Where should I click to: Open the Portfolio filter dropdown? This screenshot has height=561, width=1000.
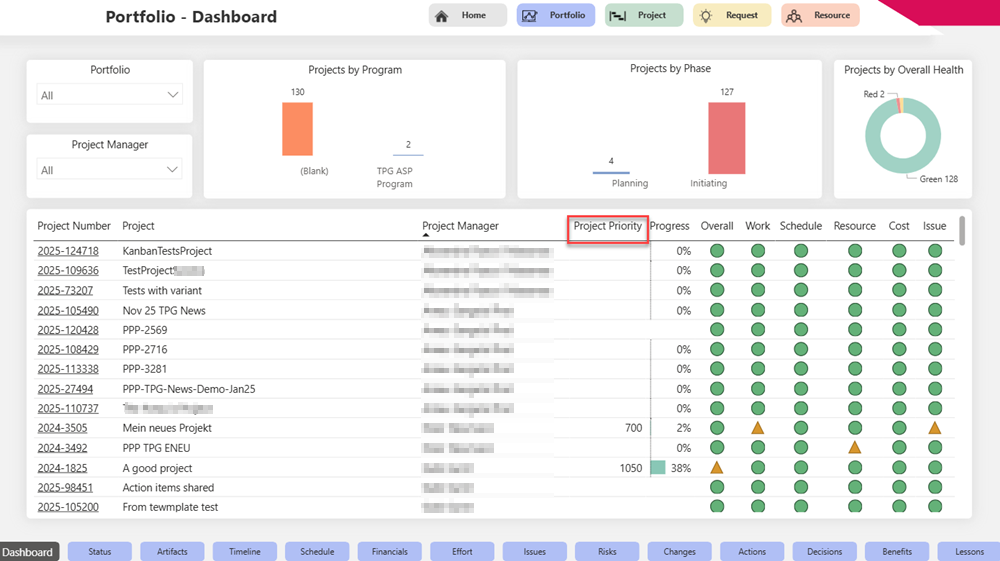click(x=110, y=95)
